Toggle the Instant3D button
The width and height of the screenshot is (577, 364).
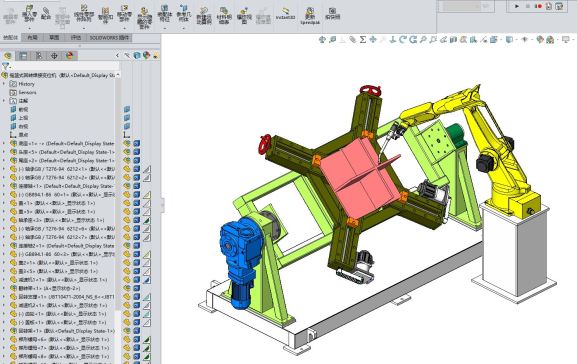click(x=286, y=13)
